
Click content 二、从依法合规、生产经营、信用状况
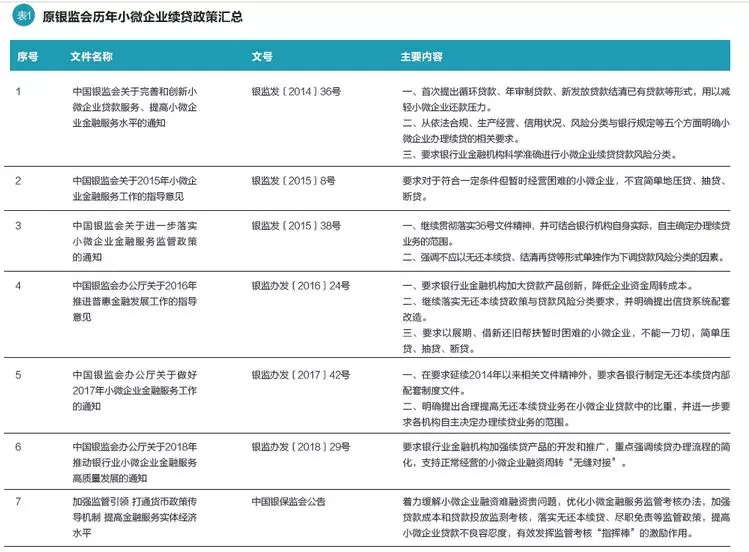[566, 131]
